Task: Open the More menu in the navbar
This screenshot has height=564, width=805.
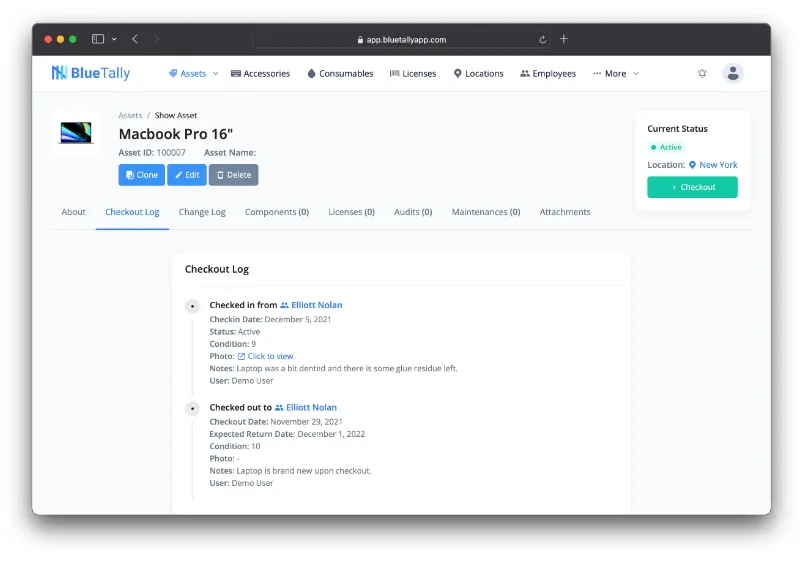Action: coord(609,73)
